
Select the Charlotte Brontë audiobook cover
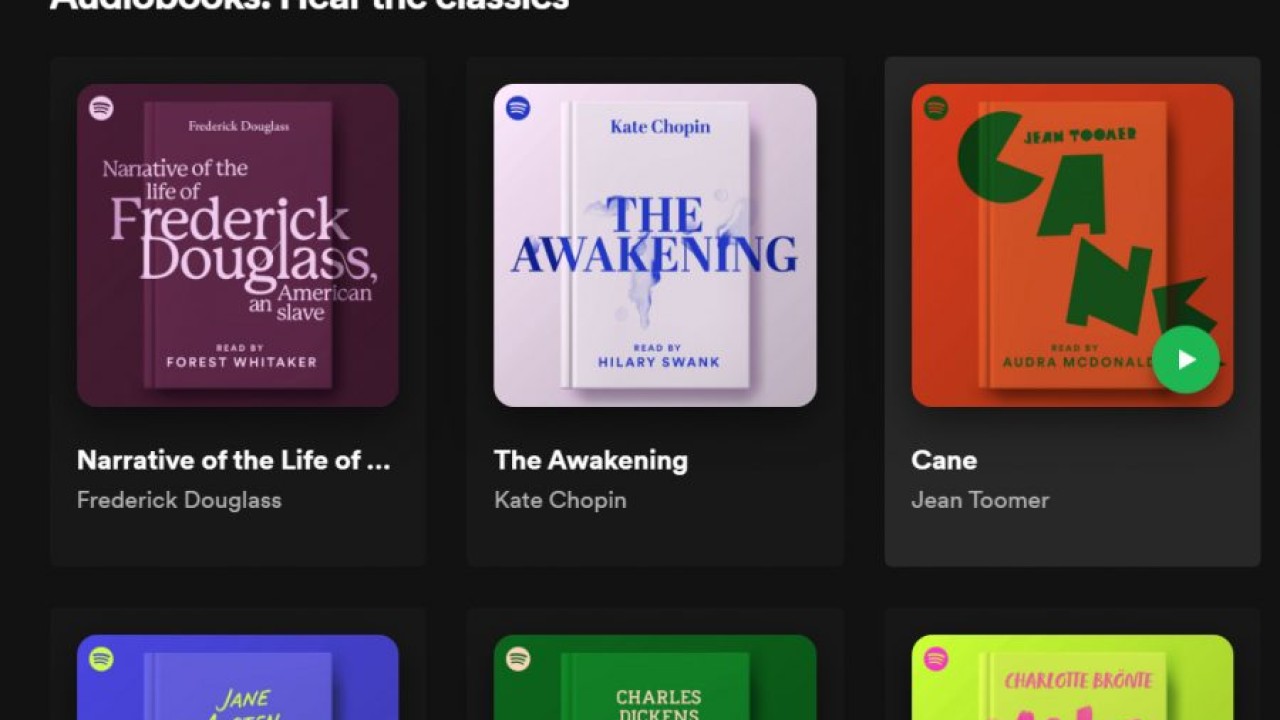click(x=1072, y=677)
